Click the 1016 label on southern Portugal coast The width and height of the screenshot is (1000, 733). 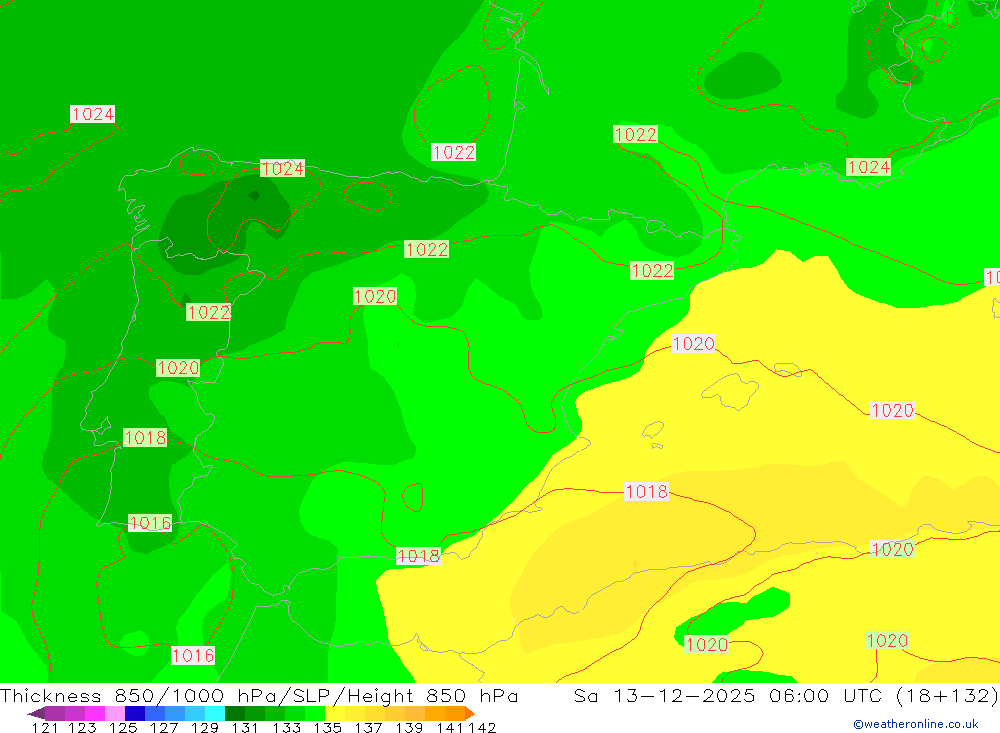150,523
